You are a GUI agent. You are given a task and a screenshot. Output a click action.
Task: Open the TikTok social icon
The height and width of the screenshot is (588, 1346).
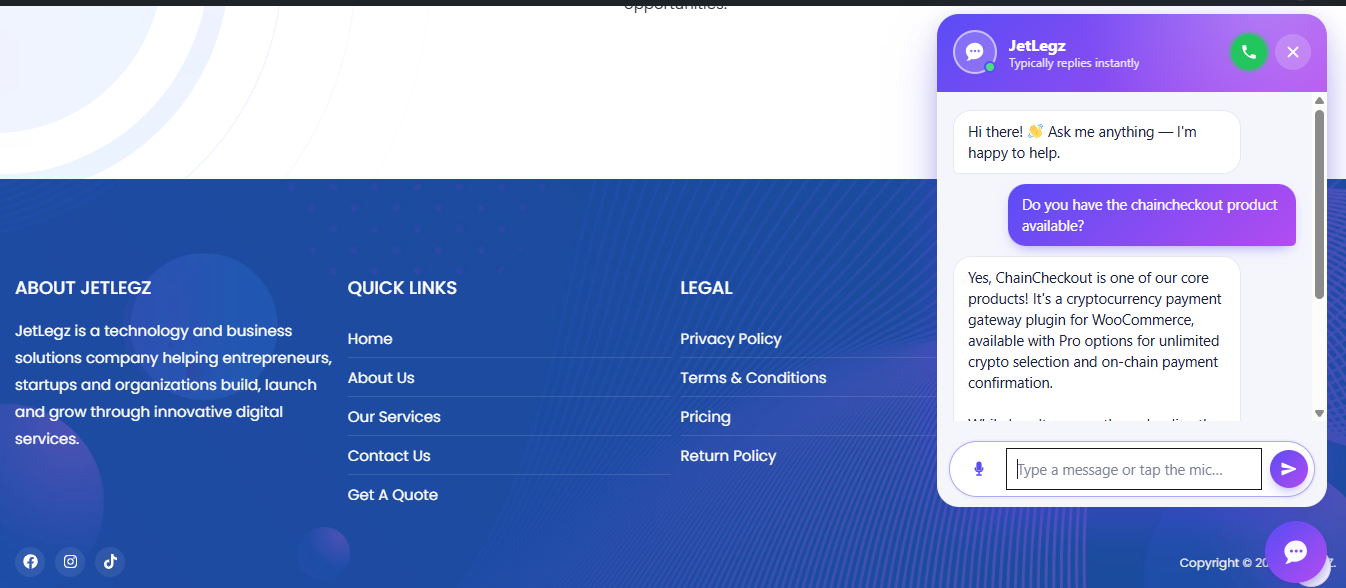[x=110, y=561]
